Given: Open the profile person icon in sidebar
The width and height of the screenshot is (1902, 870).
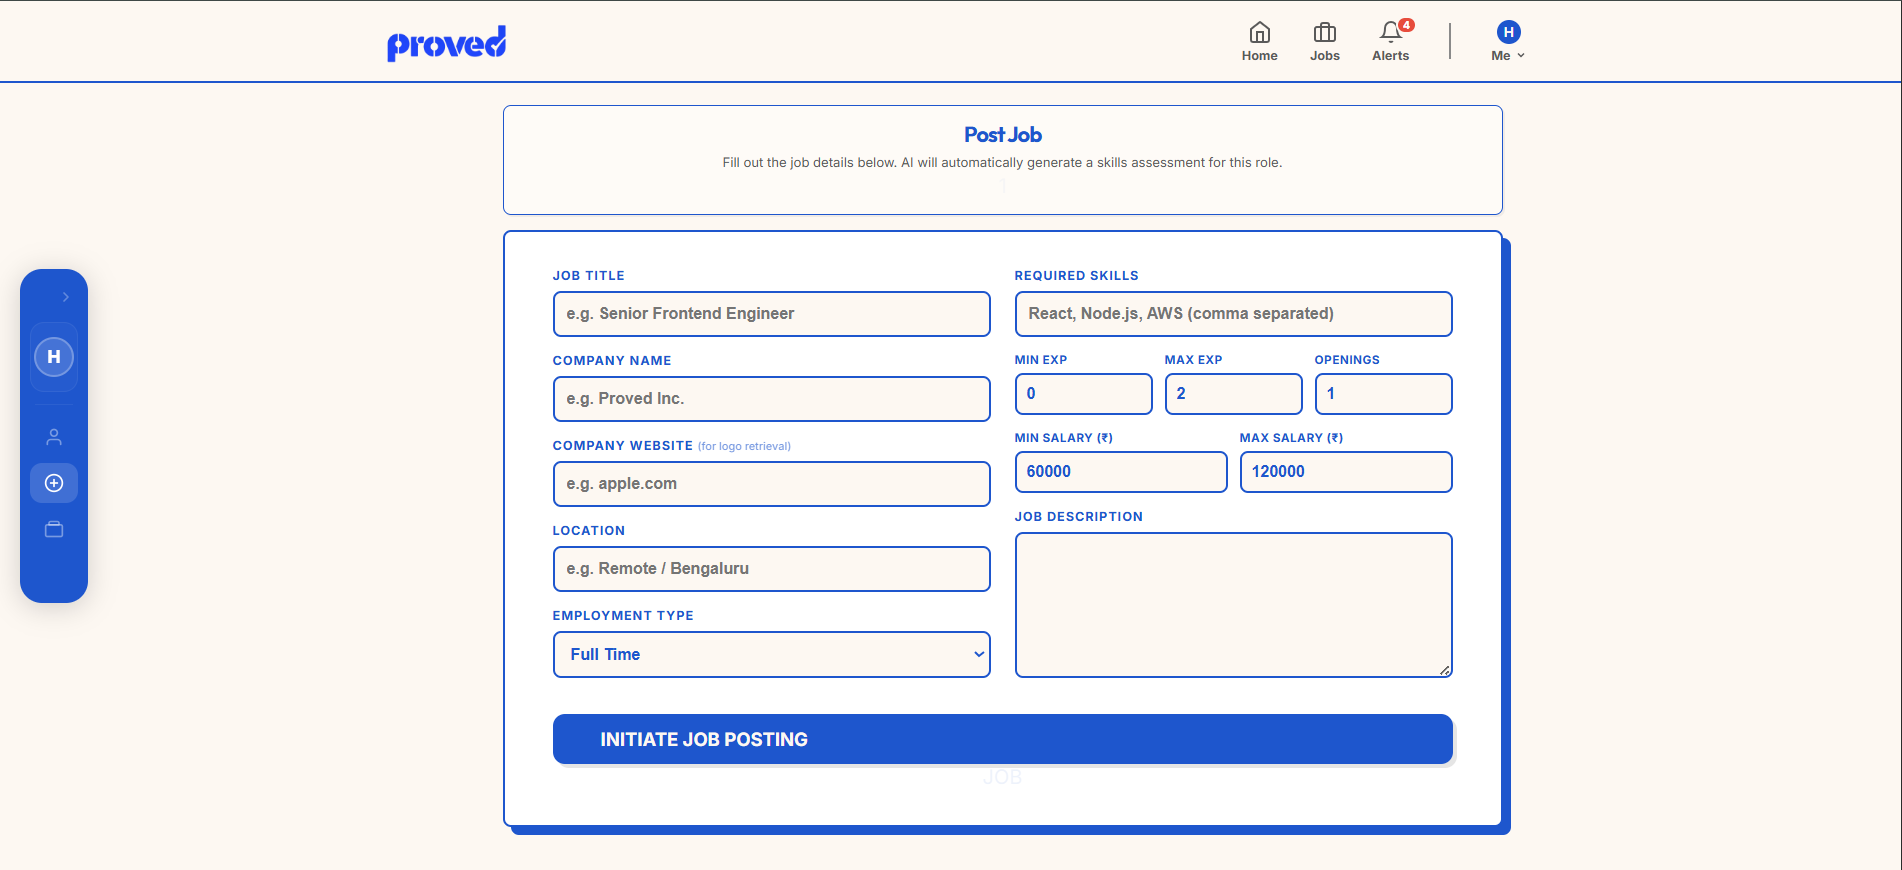Looking at the screenshot, I should (54, 437).
